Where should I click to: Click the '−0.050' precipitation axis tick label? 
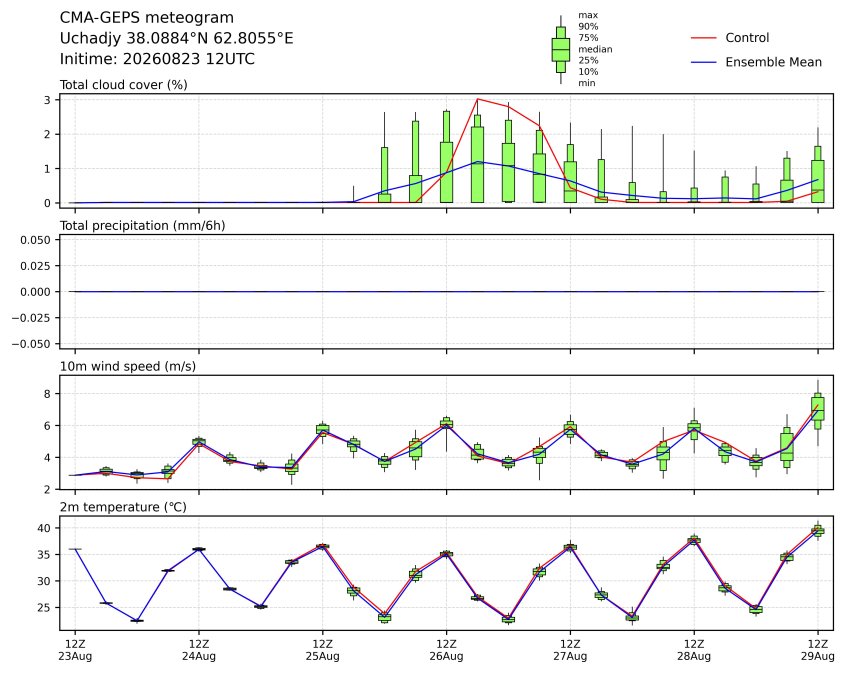[x=32, y=344]
